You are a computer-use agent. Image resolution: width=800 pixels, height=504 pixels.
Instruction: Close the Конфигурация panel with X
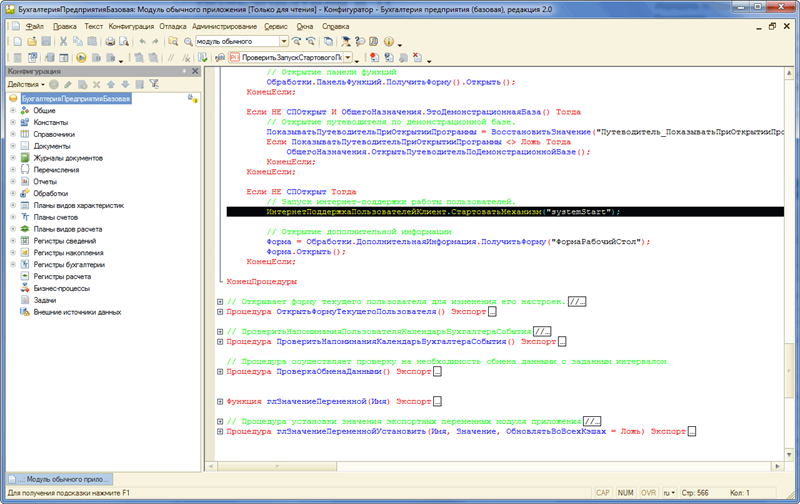197,72
